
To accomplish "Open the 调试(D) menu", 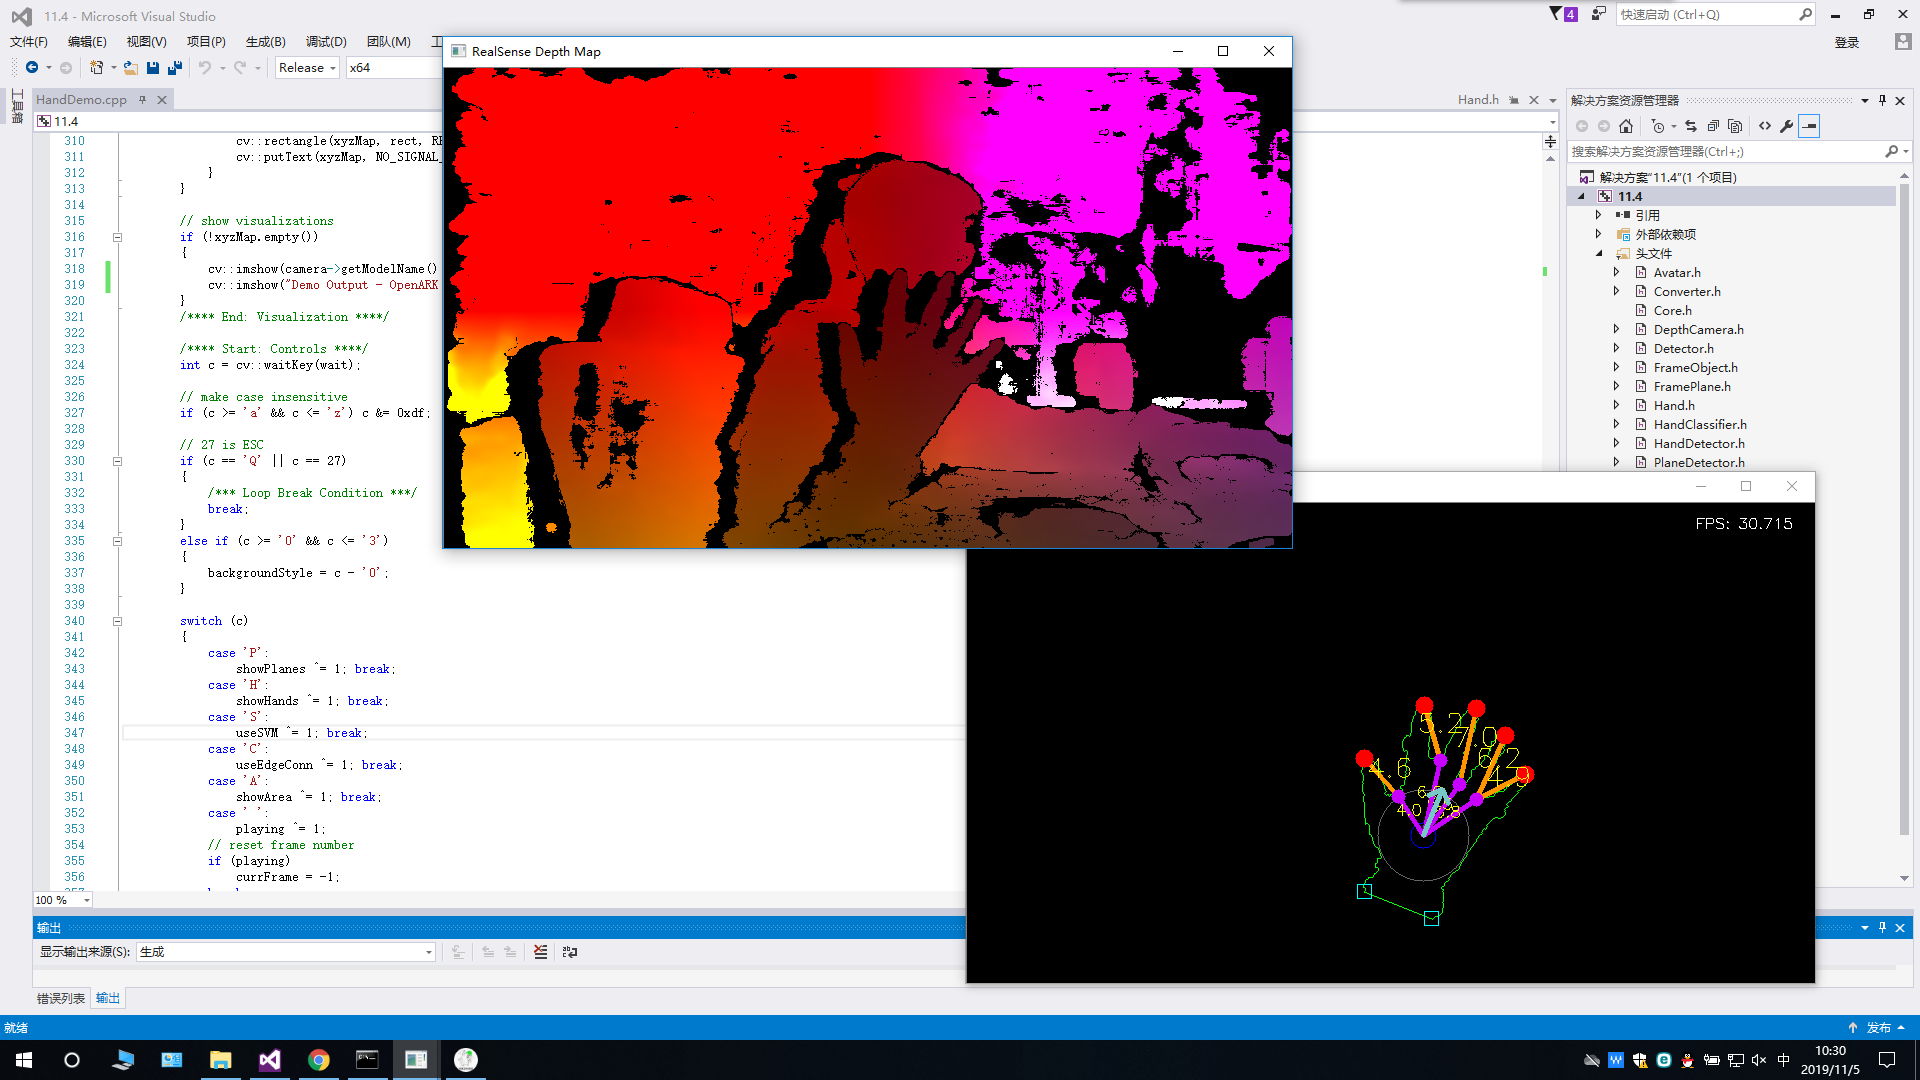I will tap(326, 42).
